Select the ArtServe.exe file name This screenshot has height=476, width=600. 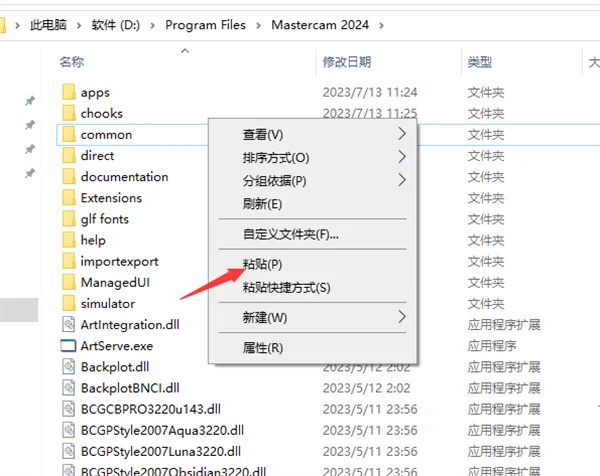tap(117, 346)
